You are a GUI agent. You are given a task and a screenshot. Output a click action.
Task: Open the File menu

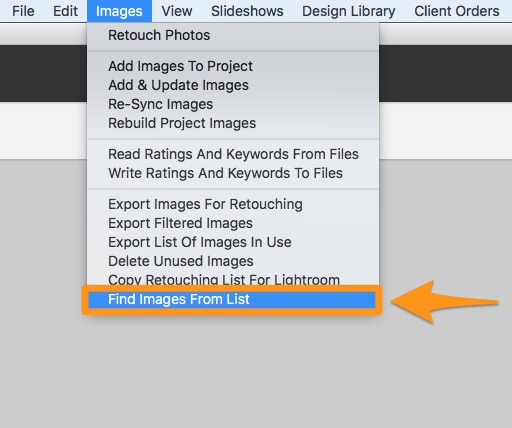tap(23, 11)
